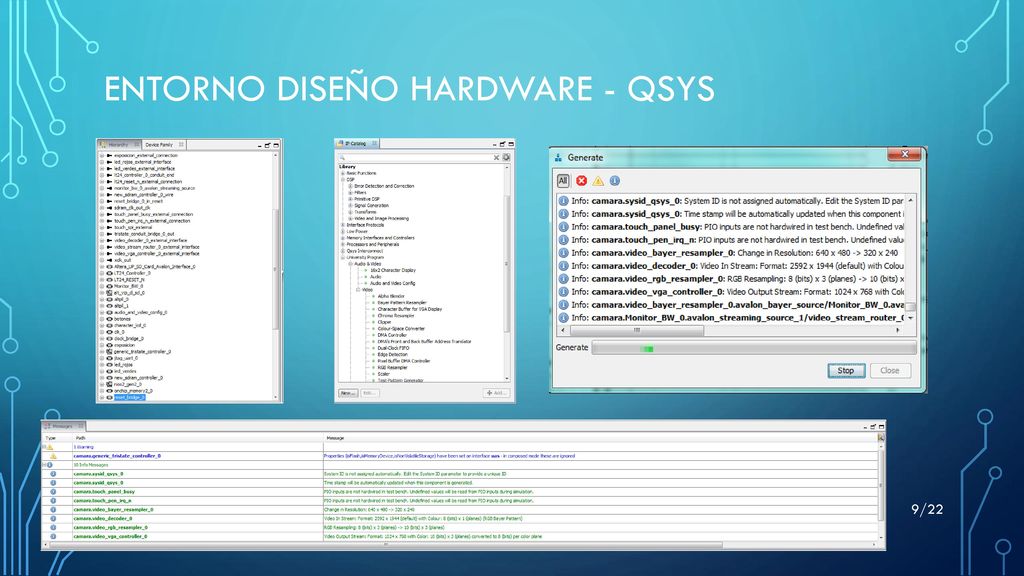Select the camara.video_vga_controller_0 line in Generate

(x=731, y=292)
